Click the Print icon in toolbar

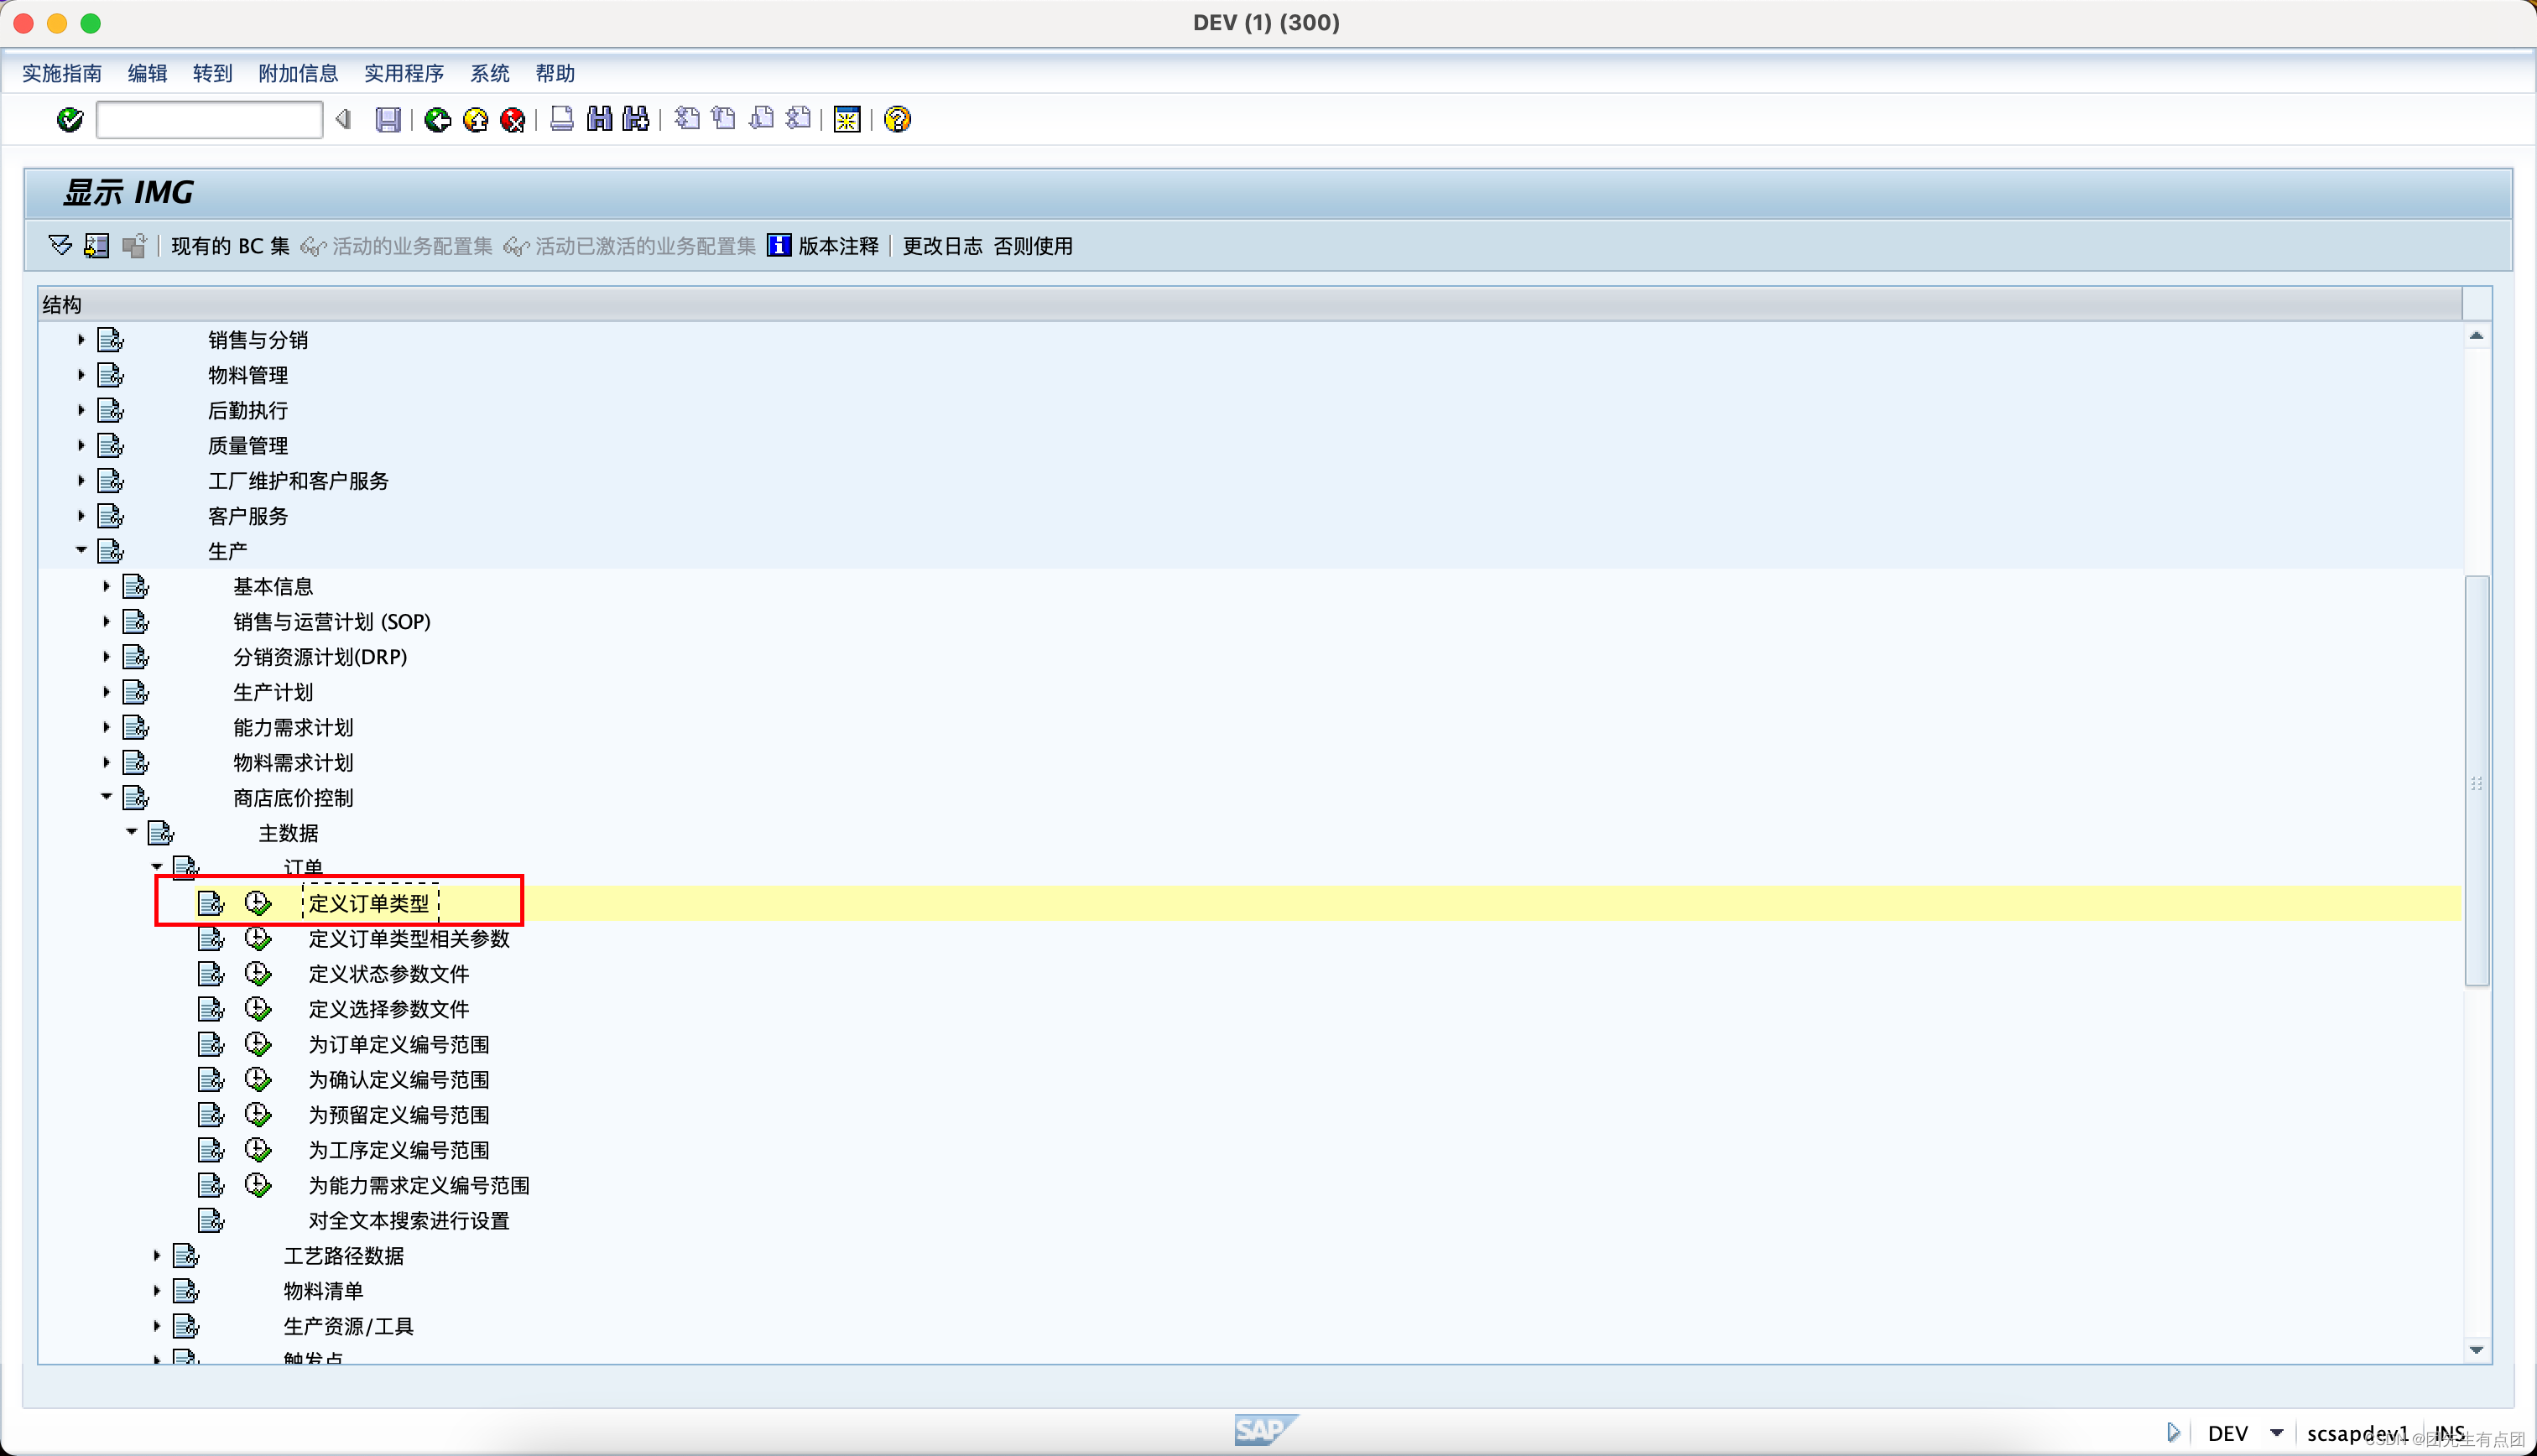click(562, 120)
